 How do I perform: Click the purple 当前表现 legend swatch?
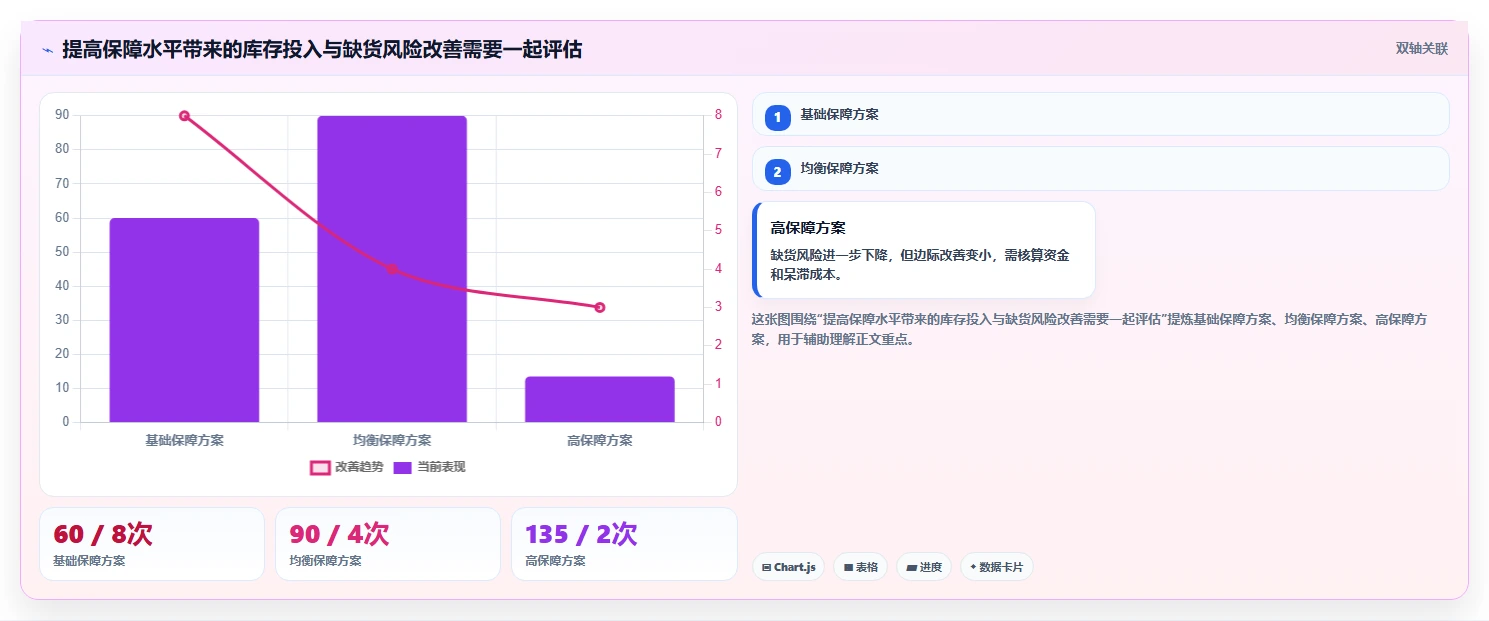click(402, 467)
